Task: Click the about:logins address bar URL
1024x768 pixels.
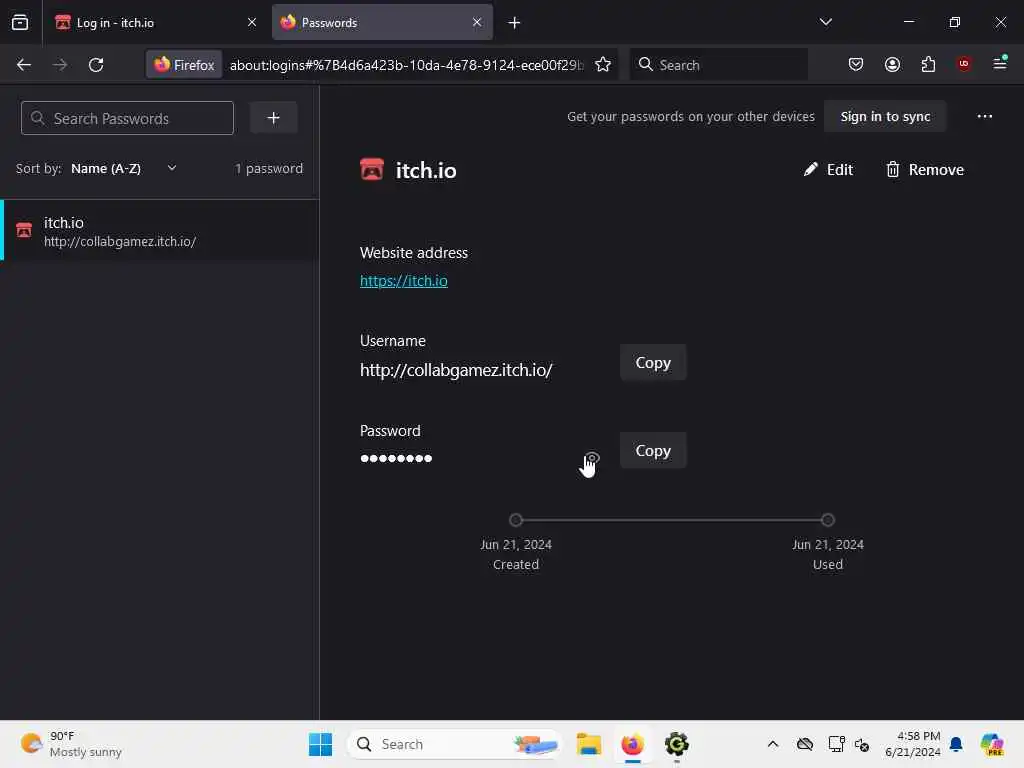Action: 407,65
